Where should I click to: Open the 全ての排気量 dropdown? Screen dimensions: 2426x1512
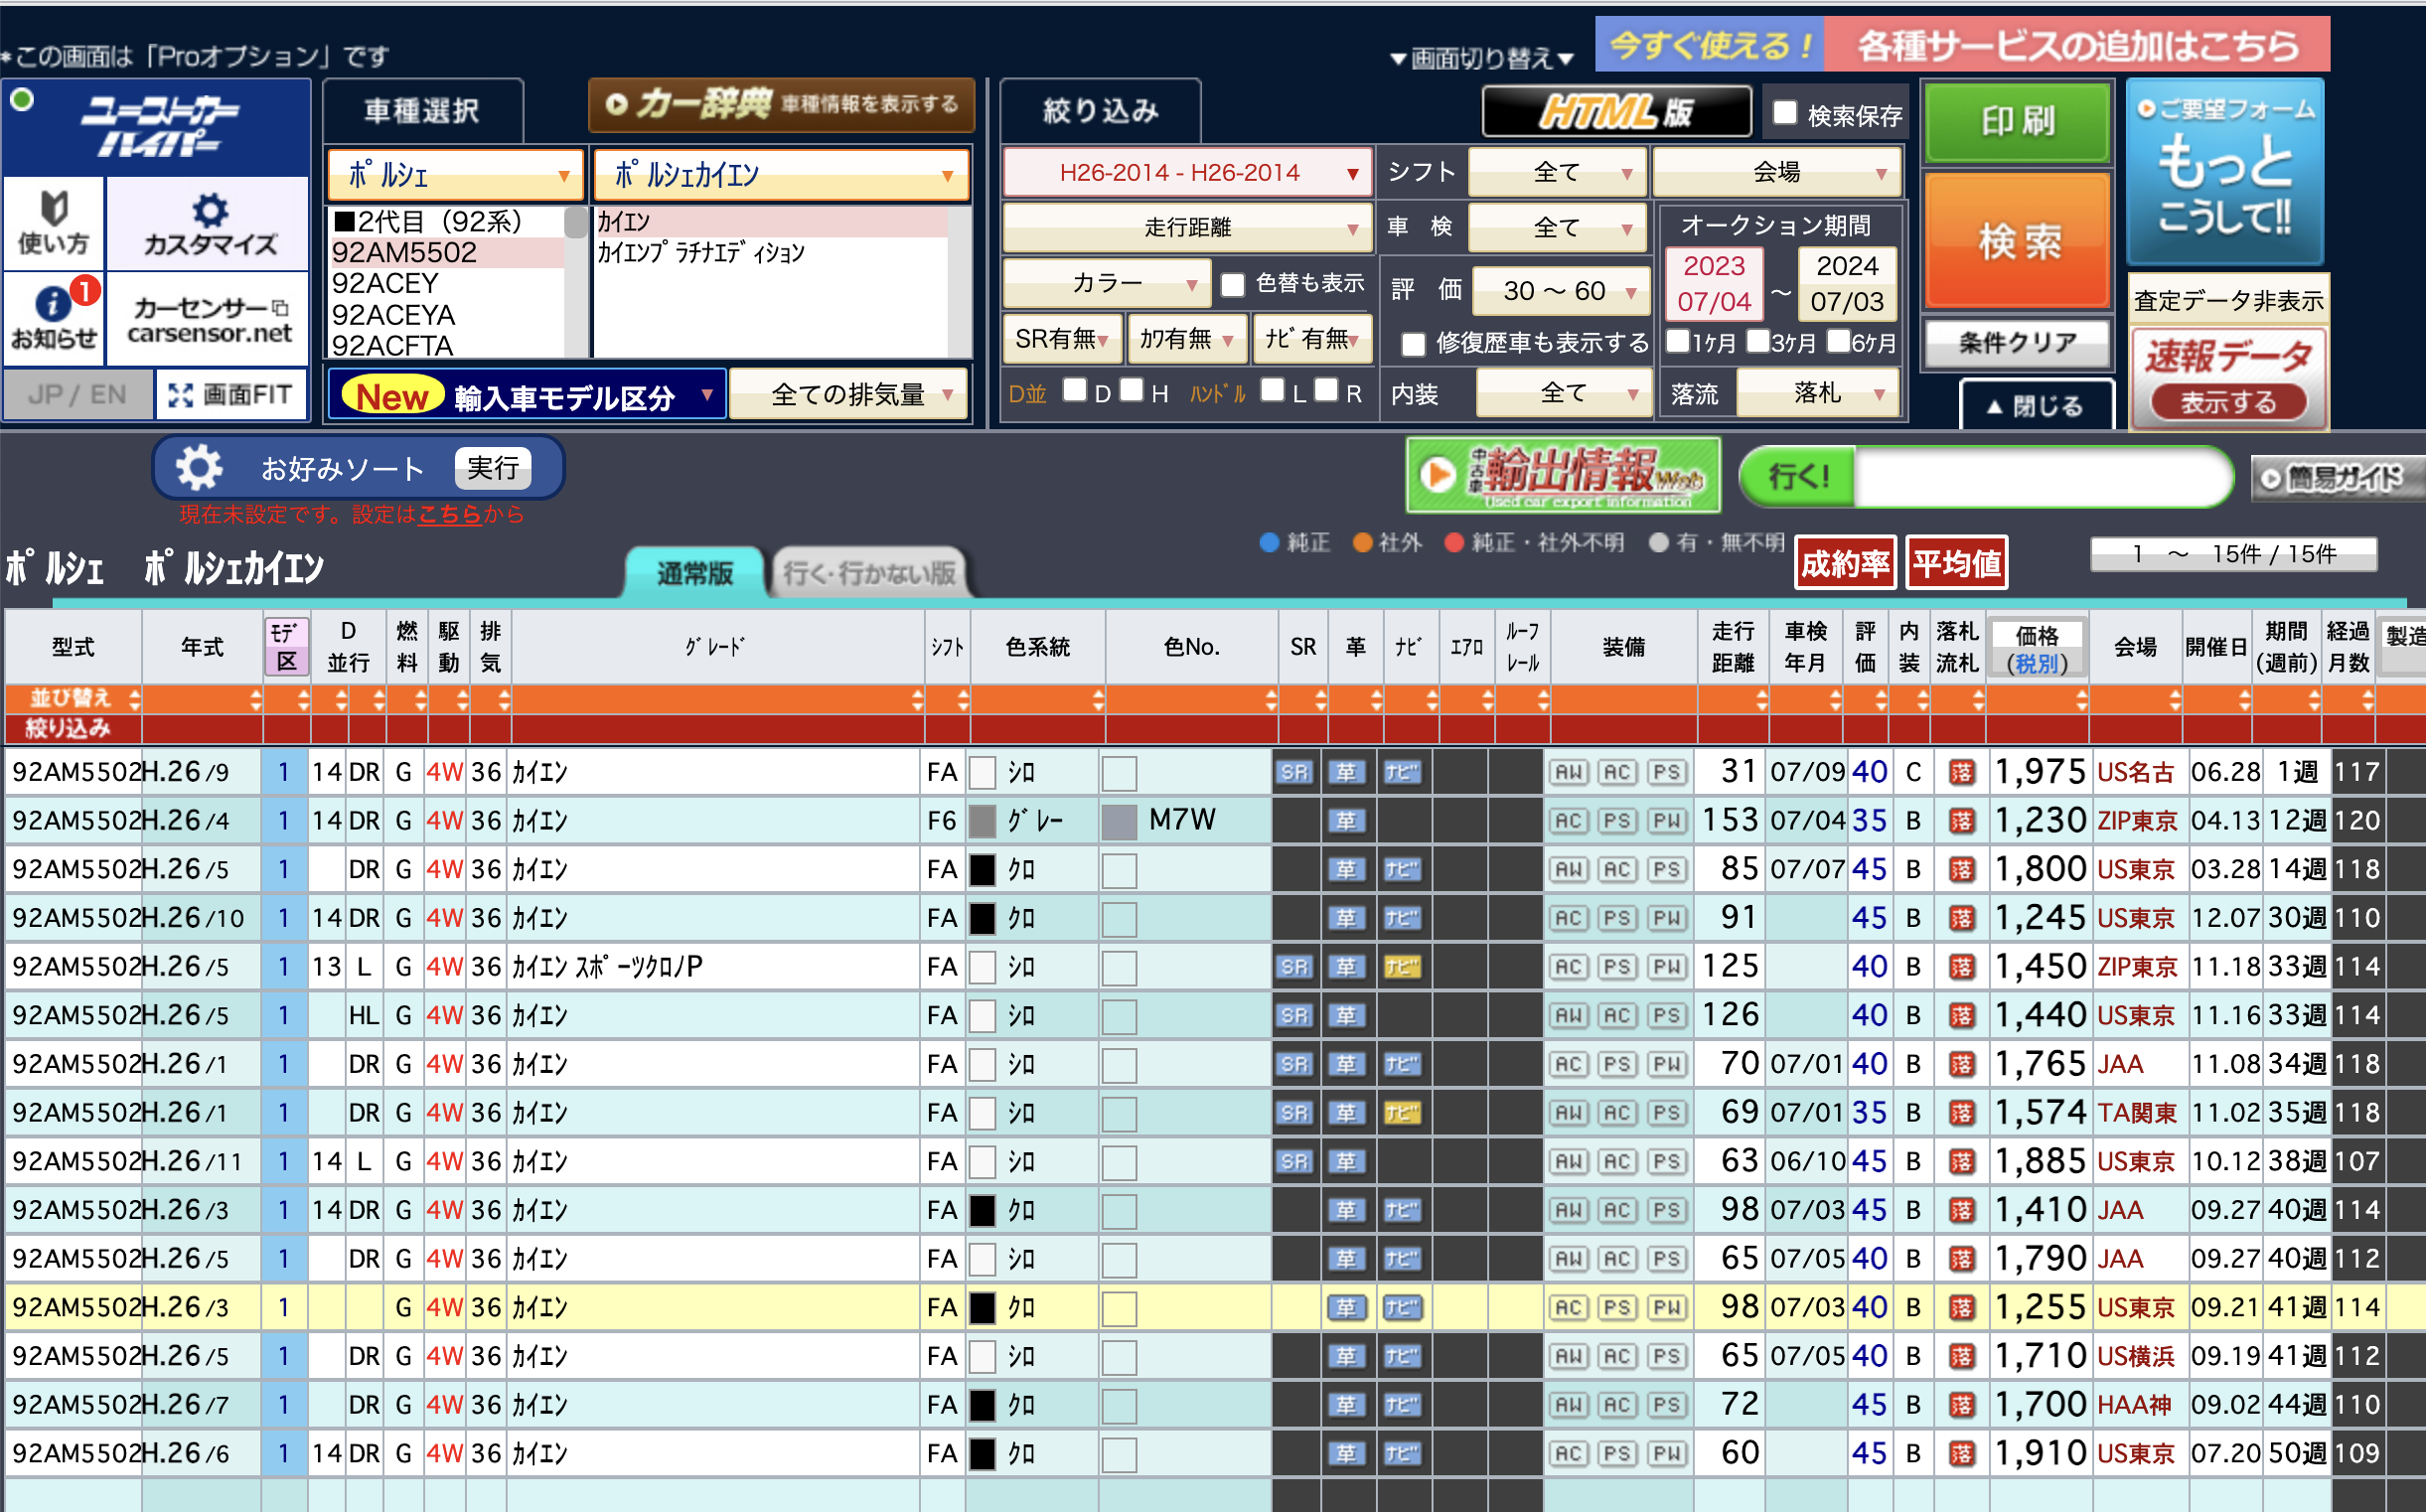(x=848, y=394)
